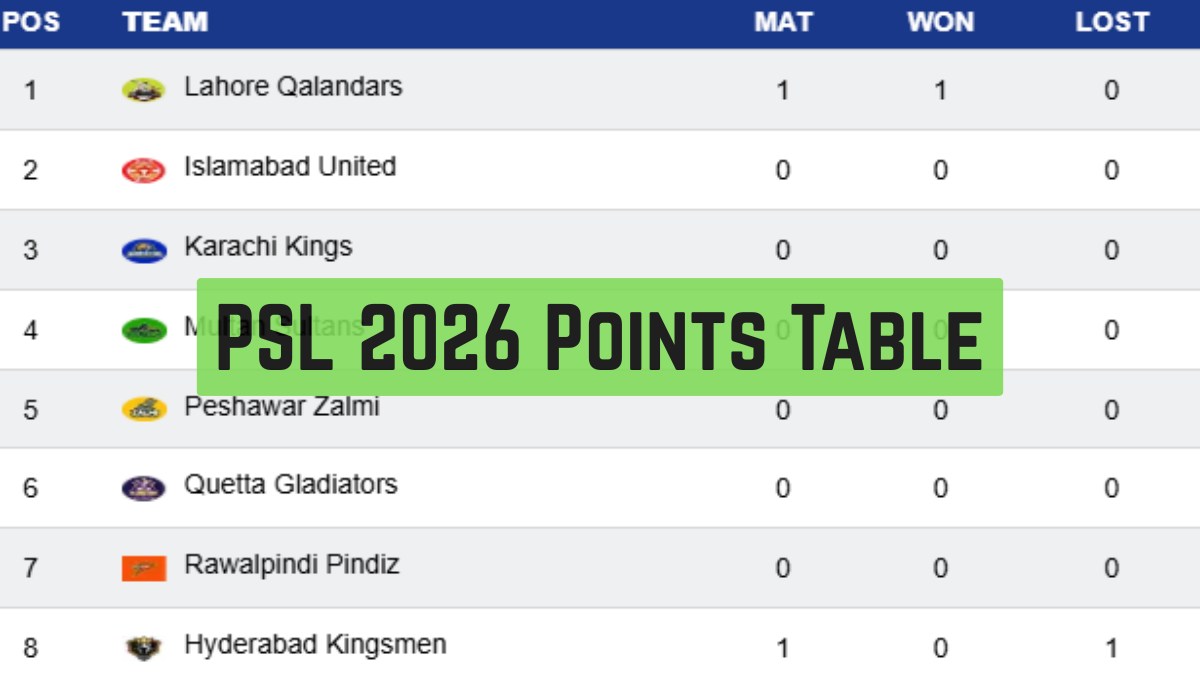Screen dimensions: 1200x675
Task: Sort by the WON column header
Action: 940,22
